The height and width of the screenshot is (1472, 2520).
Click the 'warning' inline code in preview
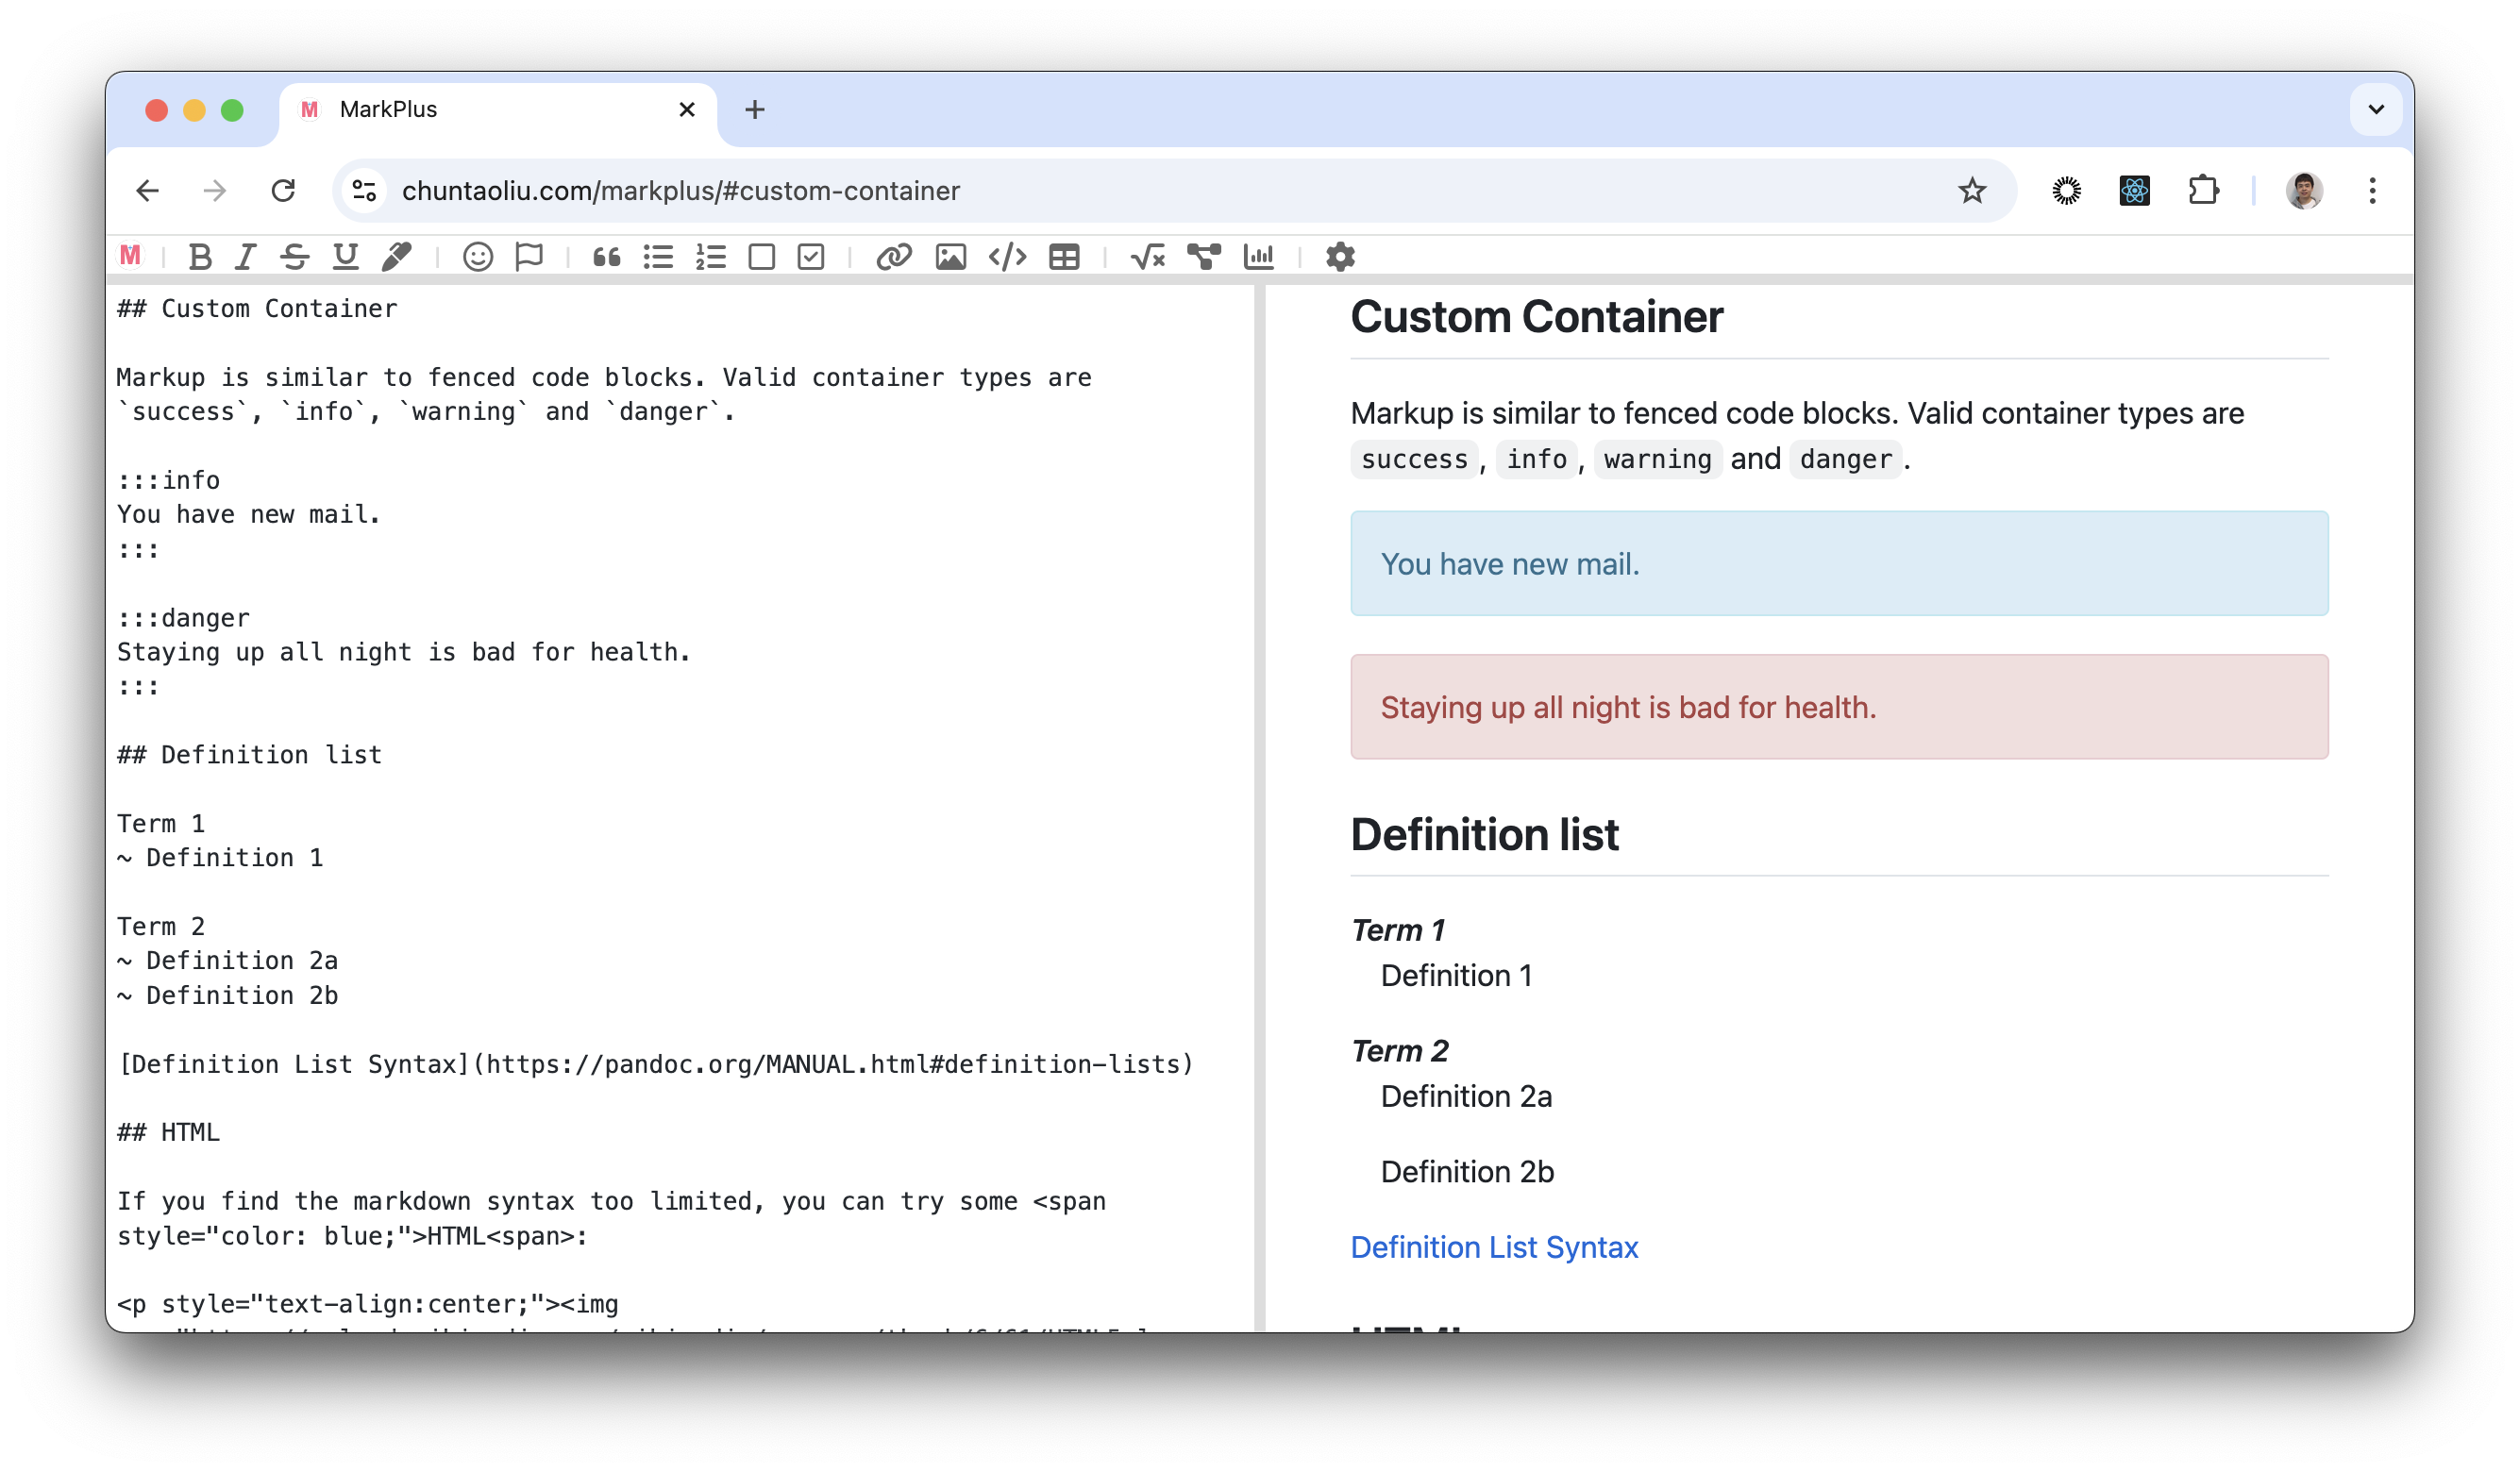click(1657, 459)
